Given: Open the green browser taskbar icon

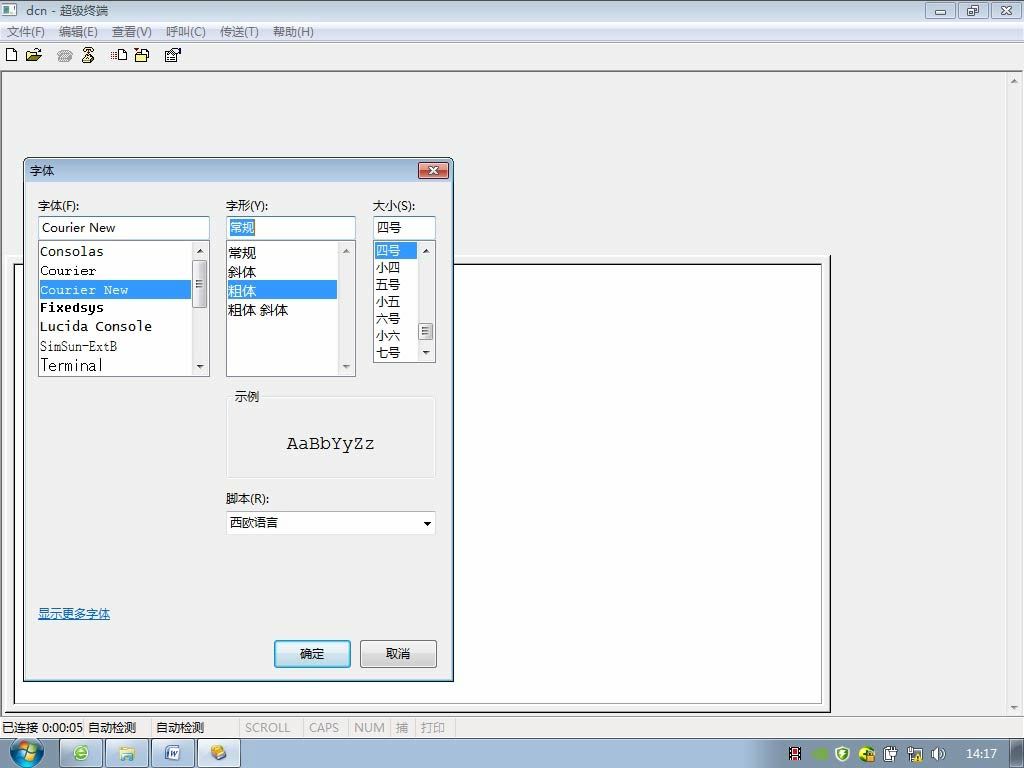Looking at the screenshot, I should click(x=81, y=754).
